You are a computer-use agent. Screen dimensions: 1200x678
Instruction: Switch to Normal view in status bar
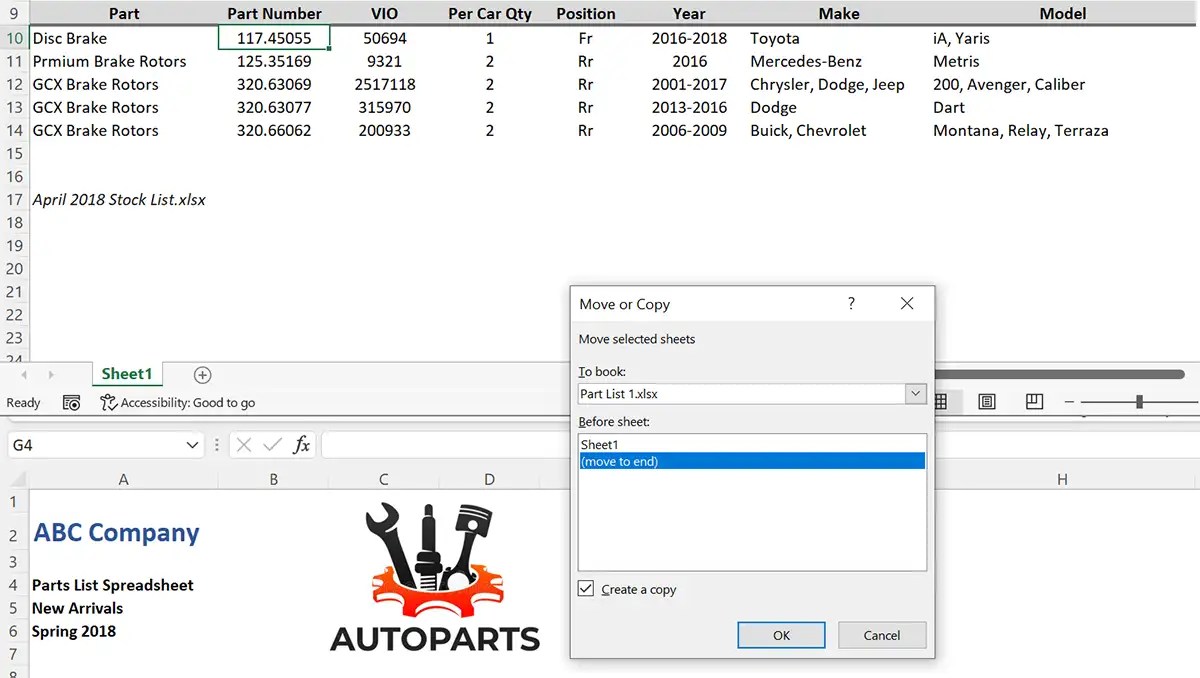(x=942, y=401)
